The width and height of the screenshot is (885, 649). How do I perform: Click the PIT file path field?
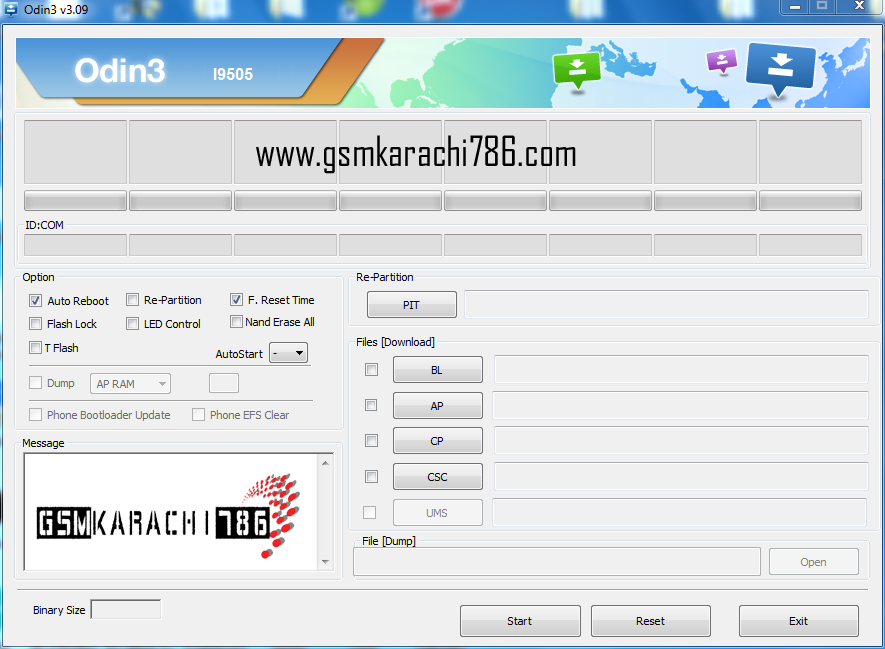click(x=666, y=304)
